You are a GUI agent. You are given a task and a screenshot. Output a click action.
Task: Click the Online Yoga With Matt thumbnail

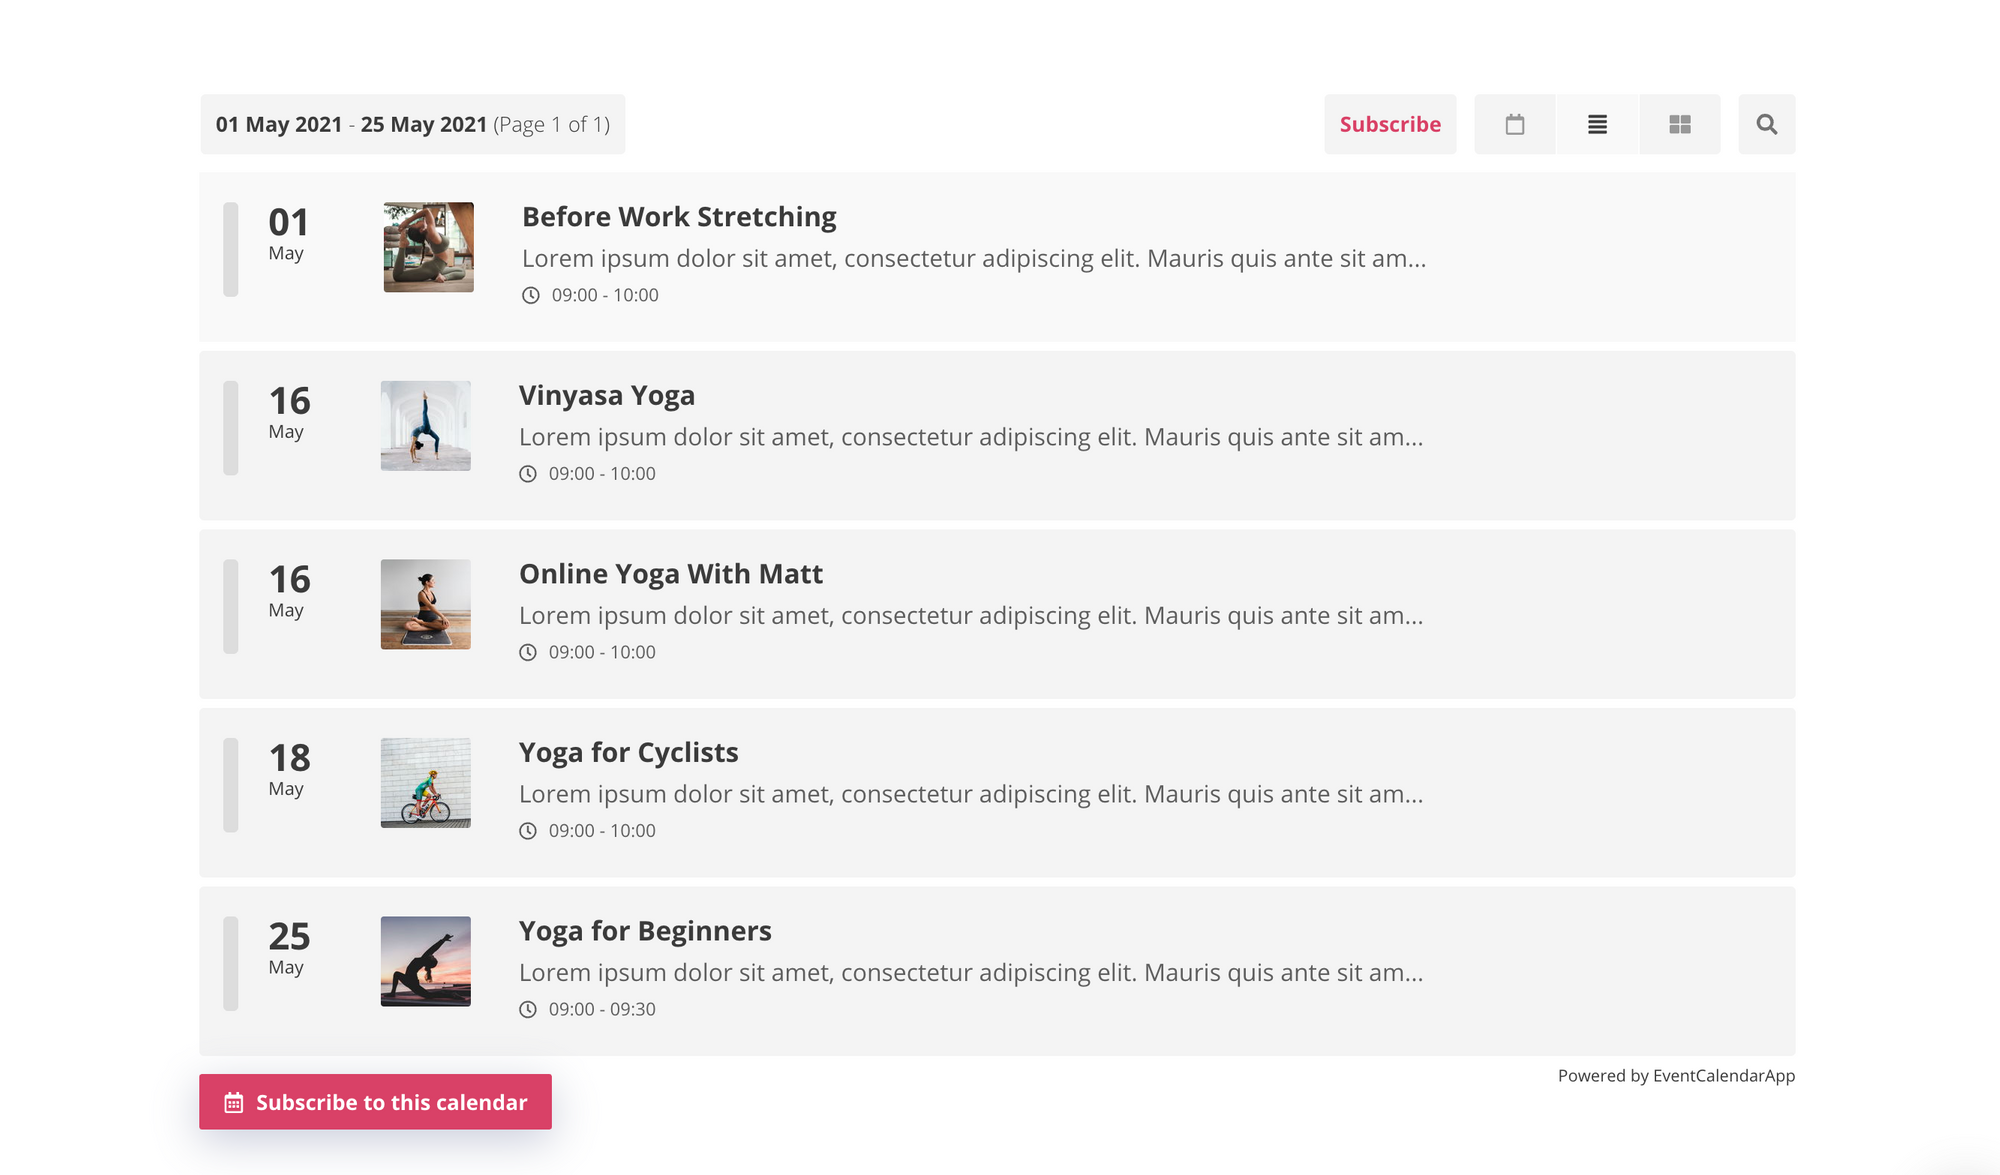pos(426,604)
